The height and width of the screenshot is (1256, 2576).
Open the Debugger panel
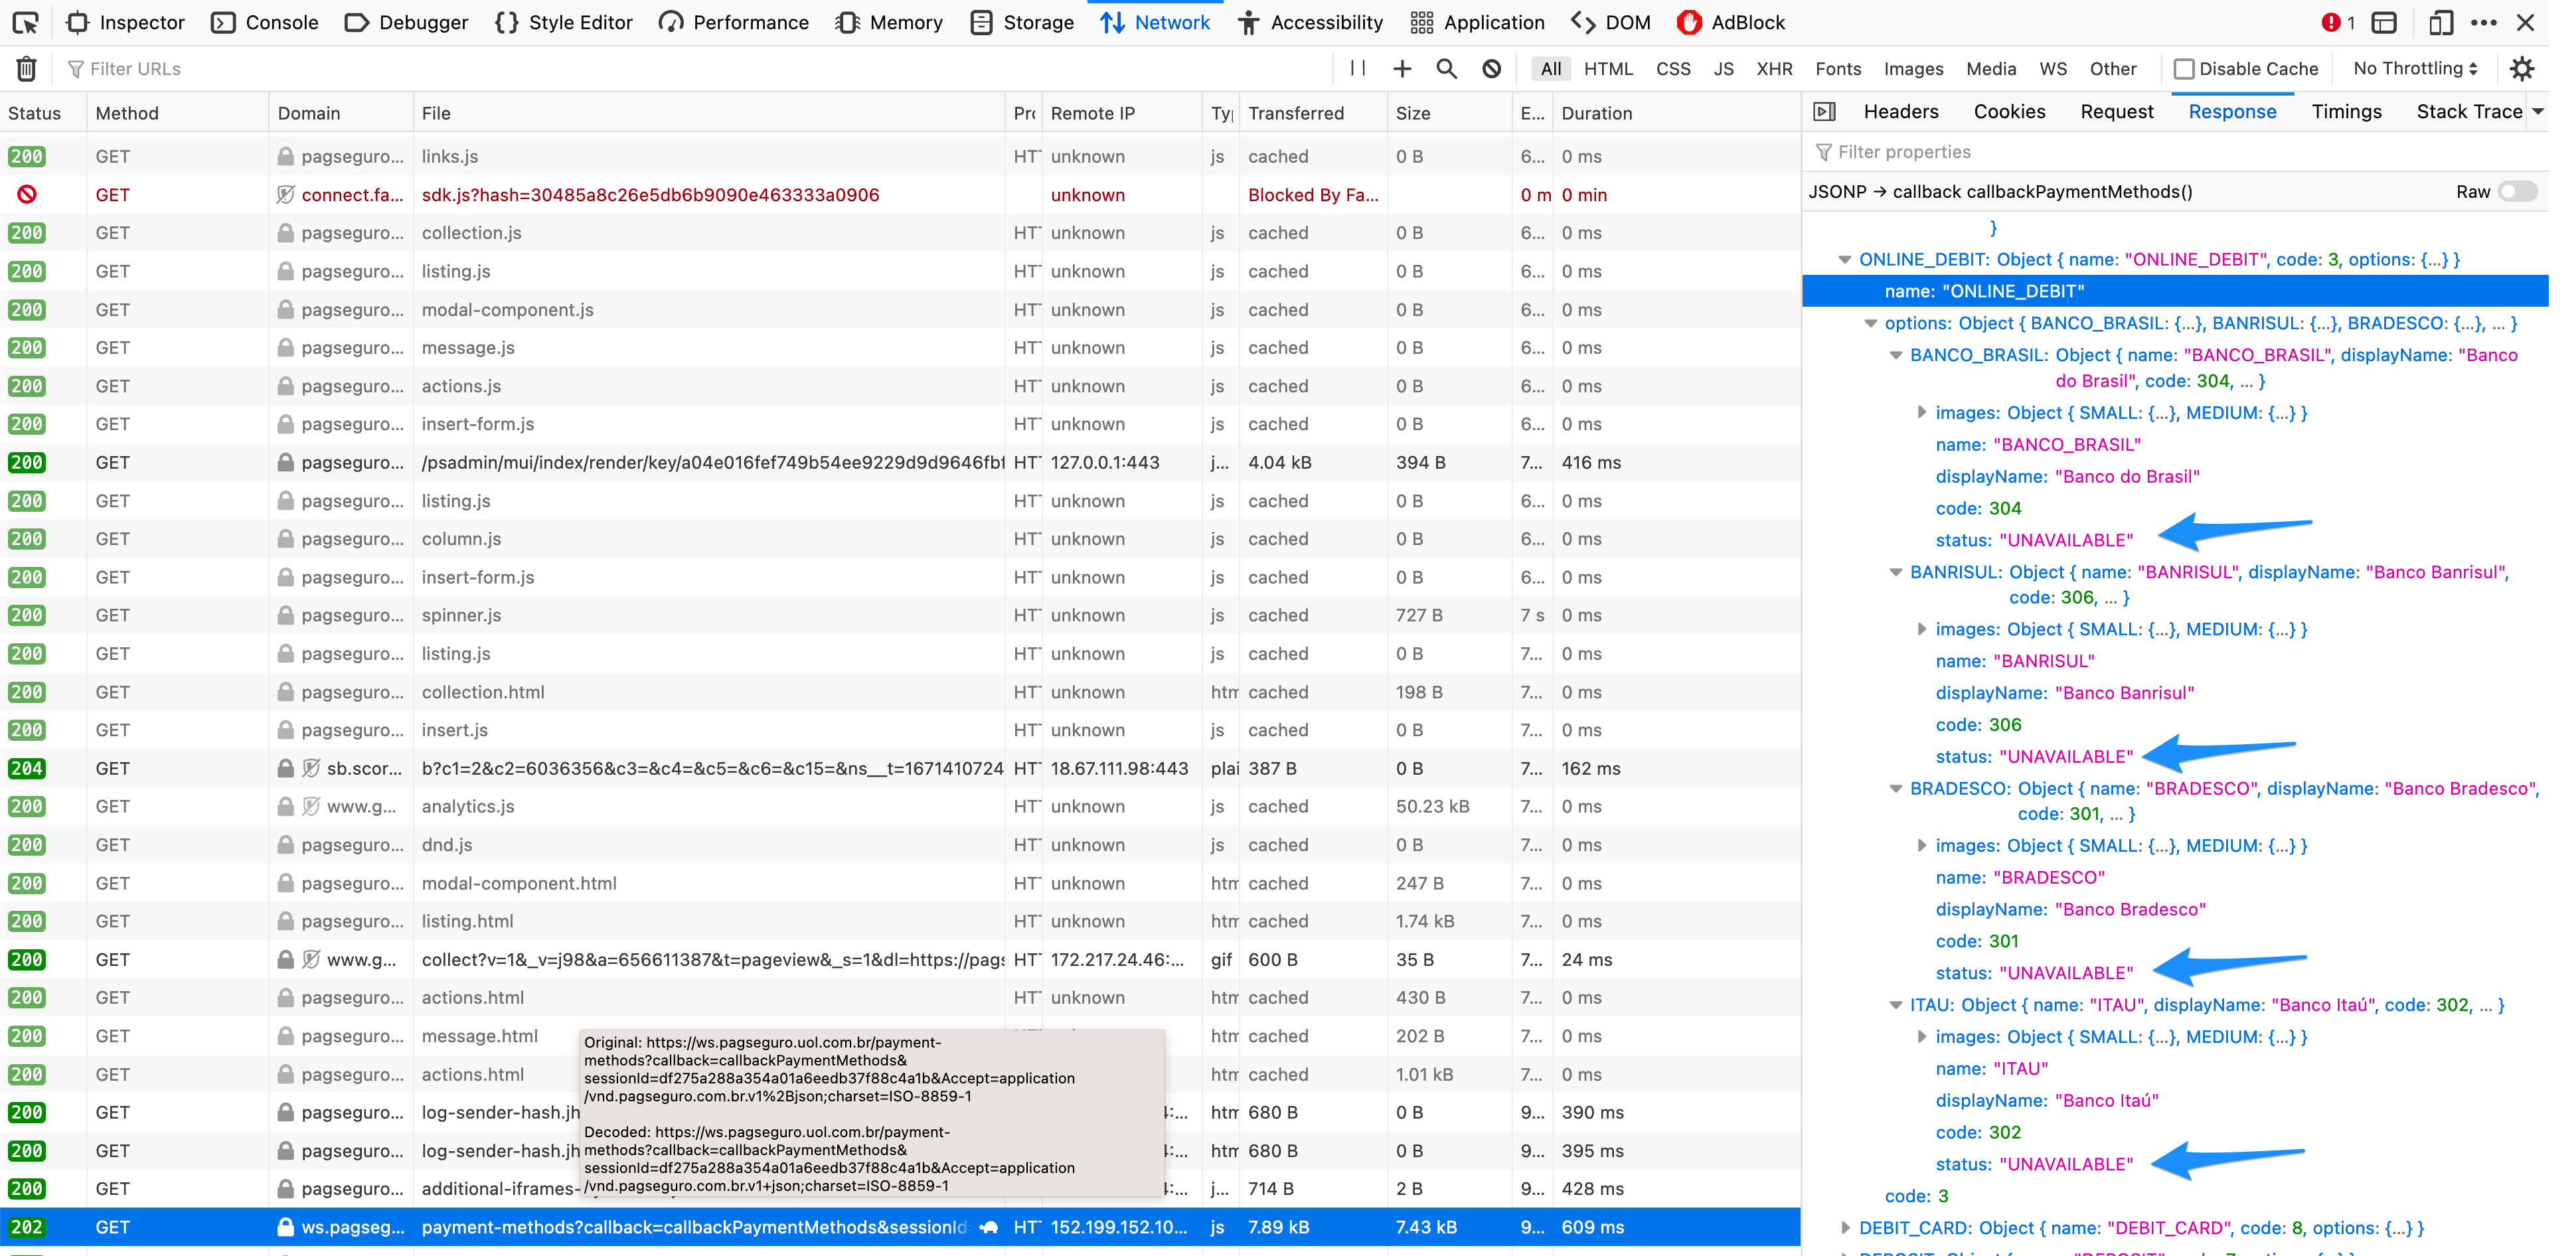tap(406, 22)
